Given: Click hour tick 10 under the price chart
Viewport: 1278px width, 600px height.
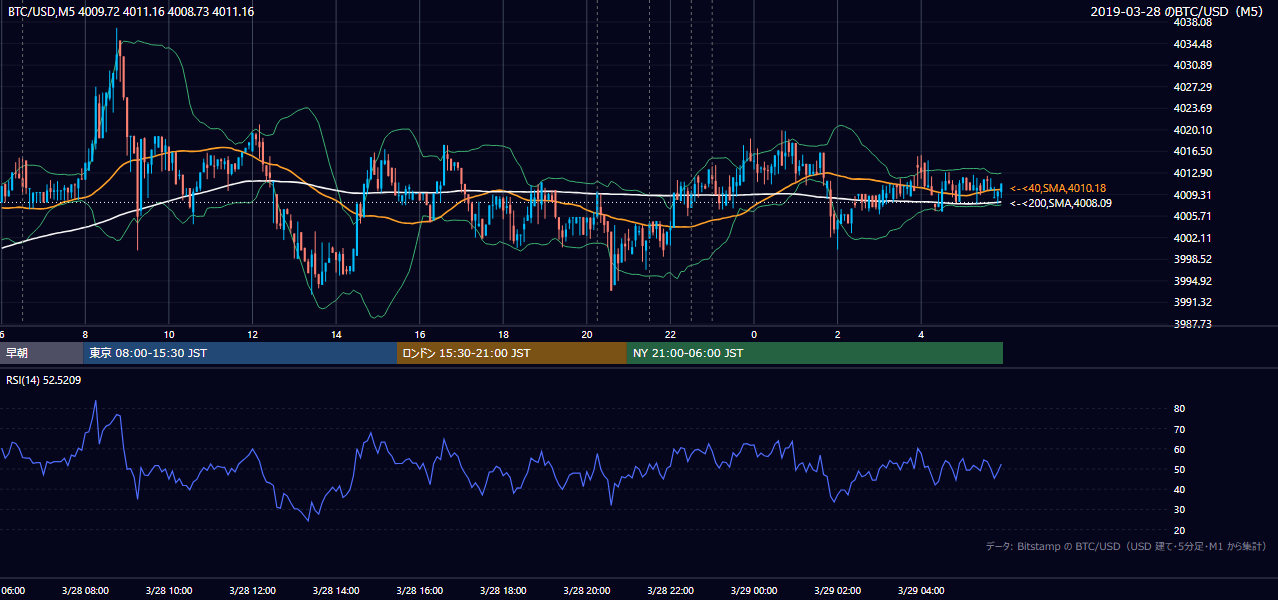Looking at the screenshot, I should [x=169, y=334].
